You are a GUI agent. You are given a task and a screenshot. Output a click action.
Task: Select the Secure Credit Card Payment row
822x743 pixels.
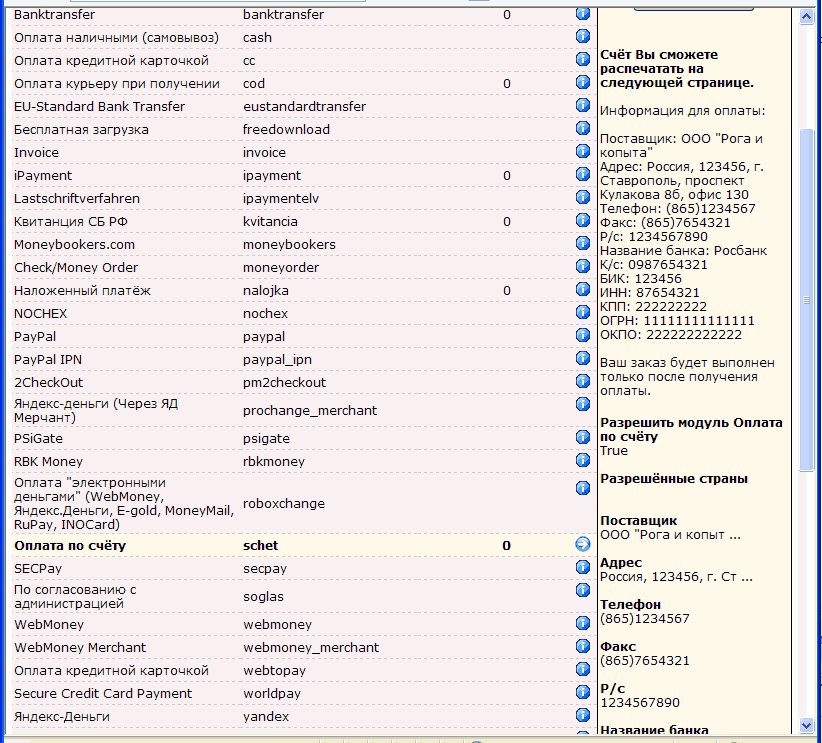(304, 694)
